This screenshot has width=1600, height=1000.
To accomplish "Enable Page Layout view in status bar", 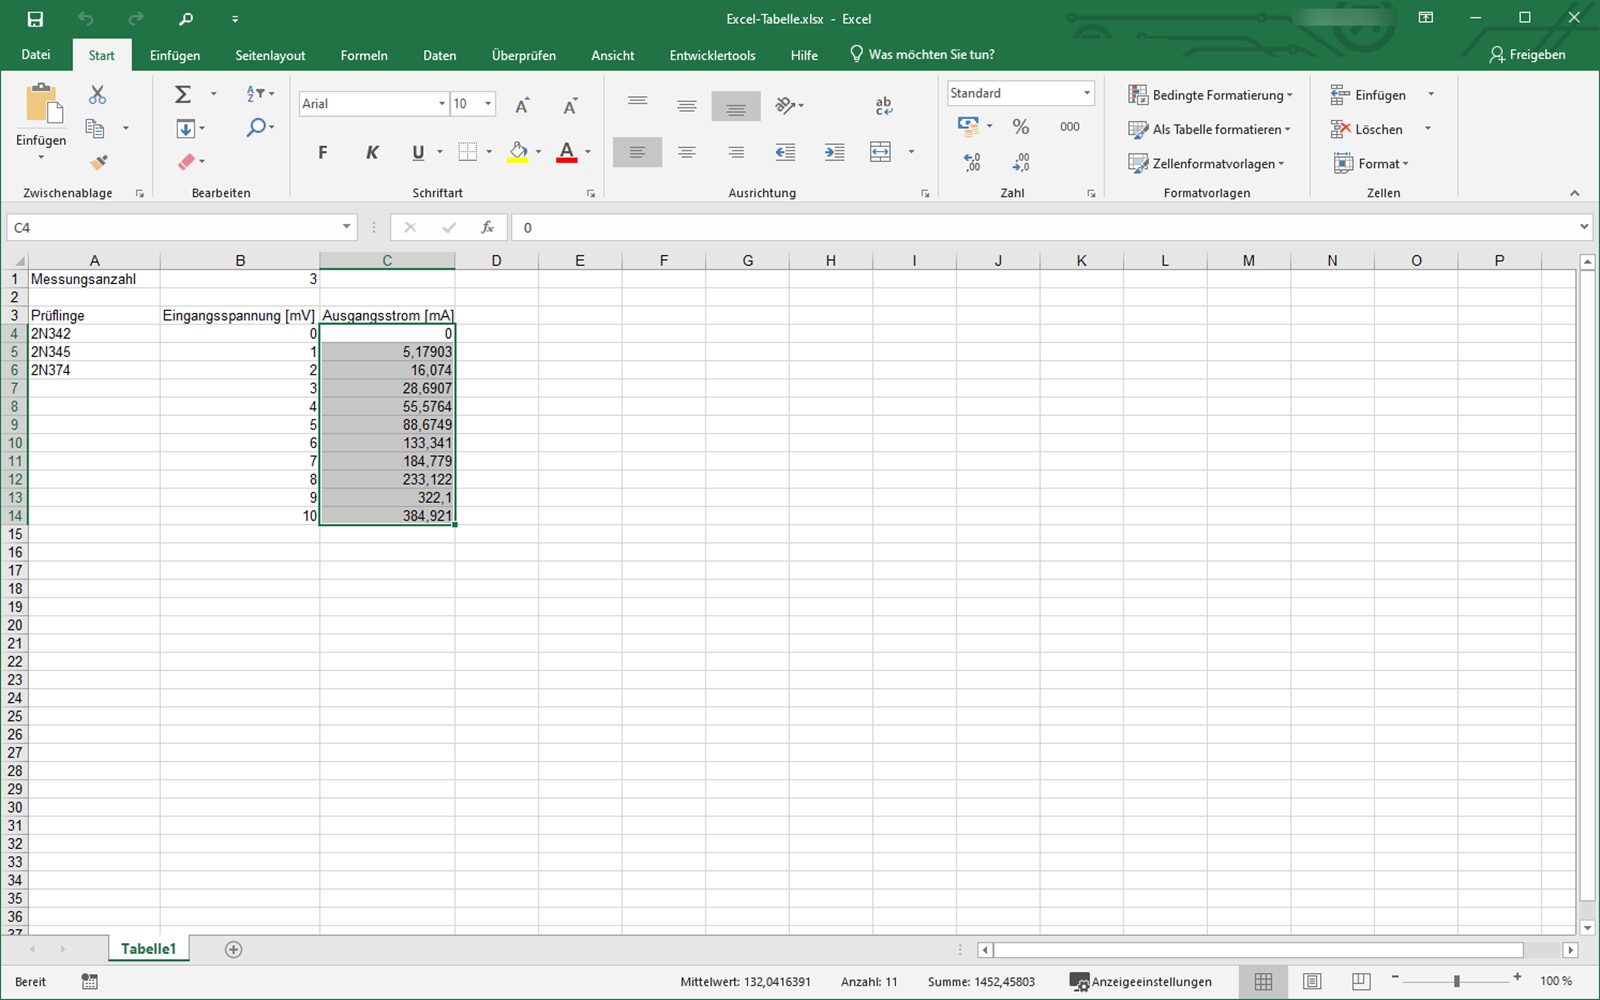I will (x=1312, y=981).
